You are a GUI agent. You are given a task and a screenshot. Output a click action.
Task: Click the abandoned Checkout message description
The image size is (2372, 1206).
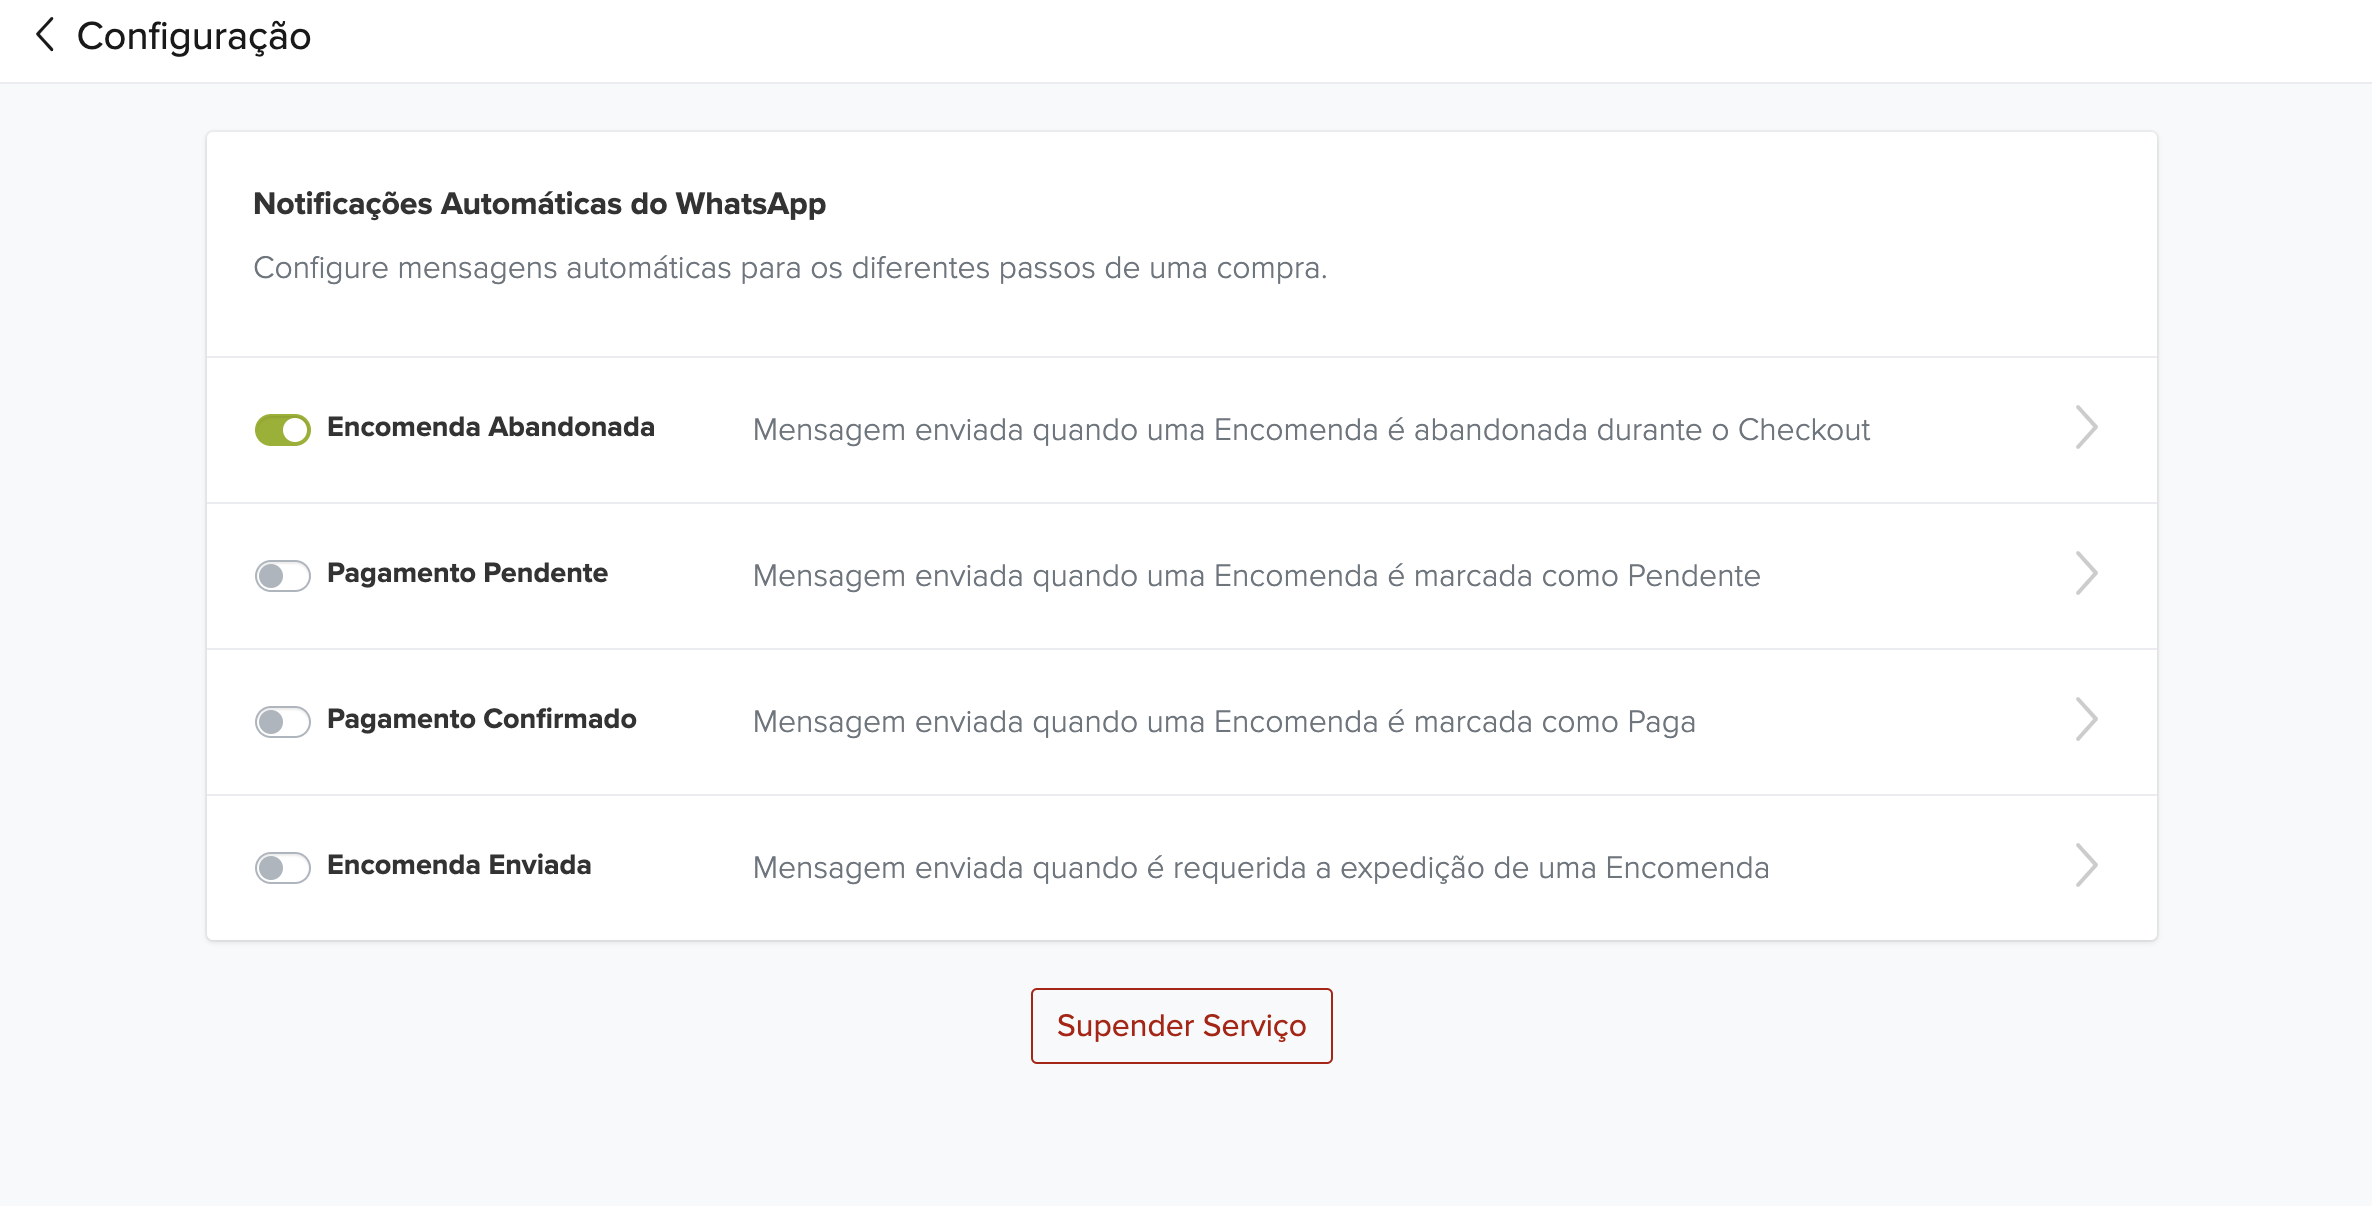click(1310, 430)
